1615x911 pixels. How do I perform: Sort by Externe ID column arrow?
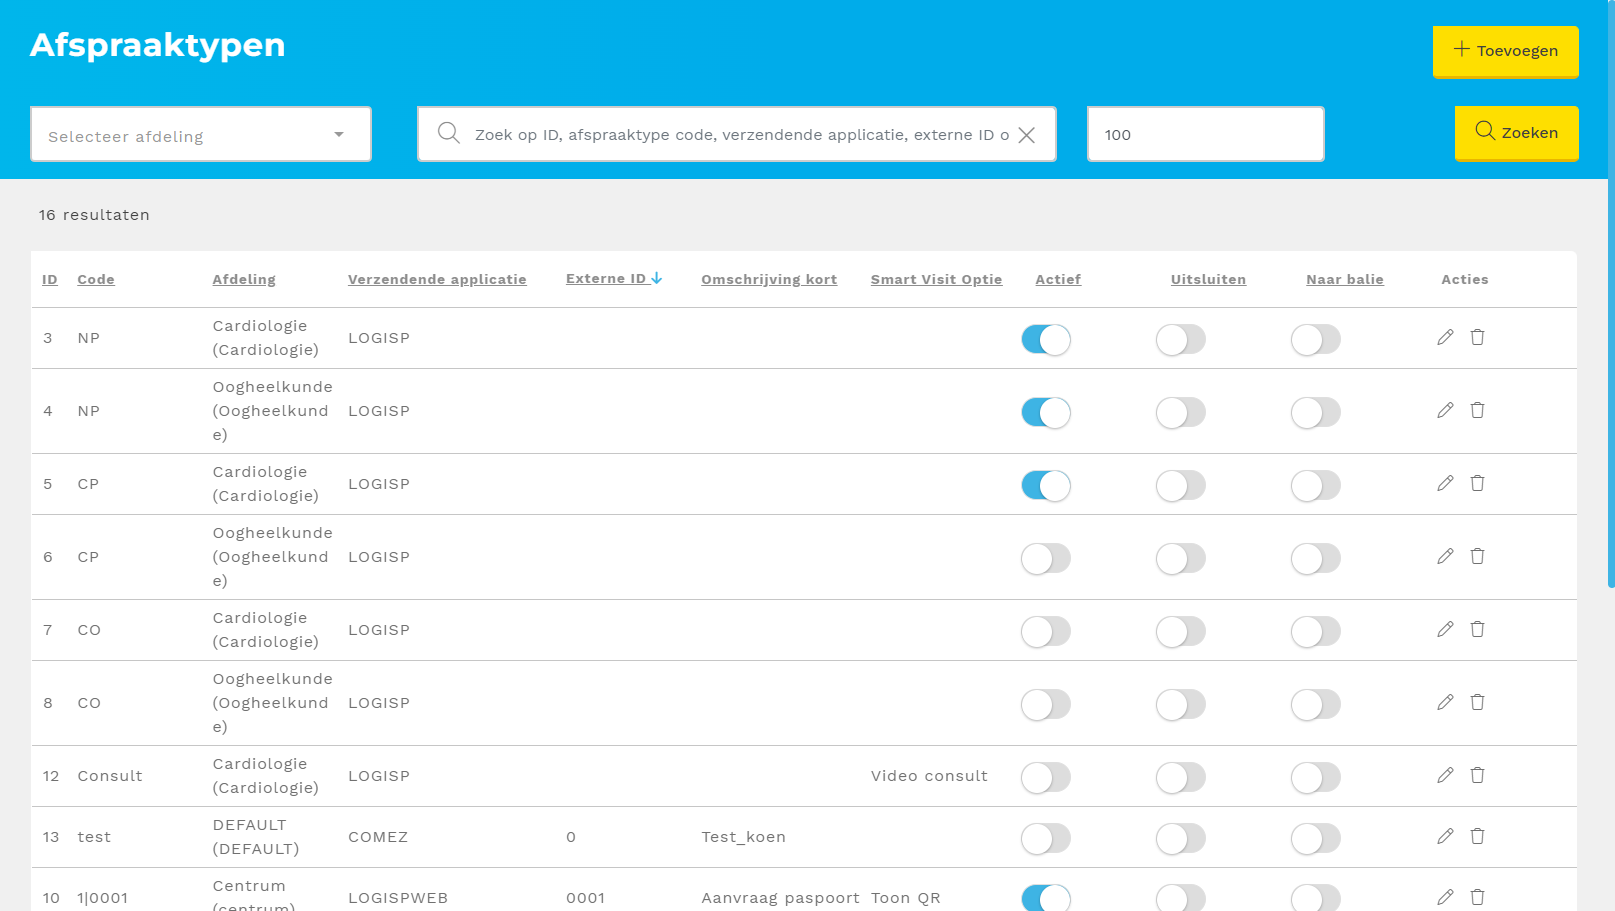tap(656, 279)
